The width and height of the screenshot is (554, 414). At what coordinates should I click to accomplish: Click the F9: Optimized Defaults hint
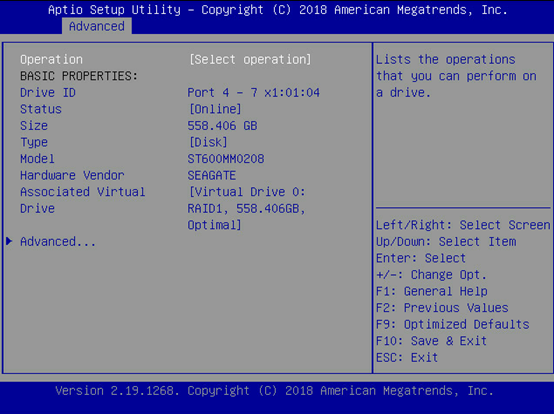click(x=453, y=324)
